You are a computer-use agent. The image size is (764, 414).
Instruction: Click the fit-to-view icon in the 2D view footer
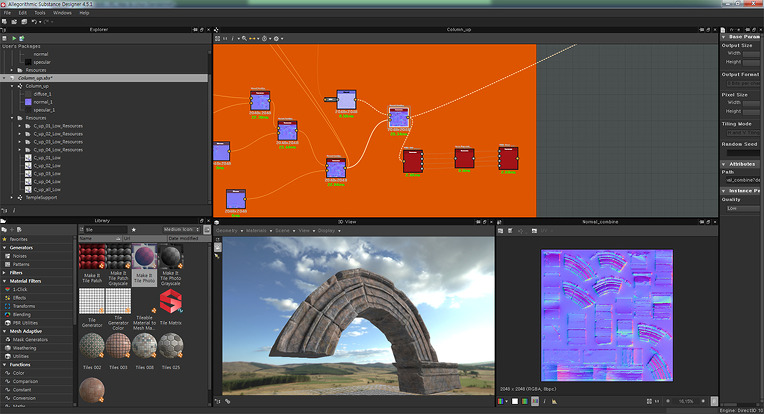tap(649, 401)
